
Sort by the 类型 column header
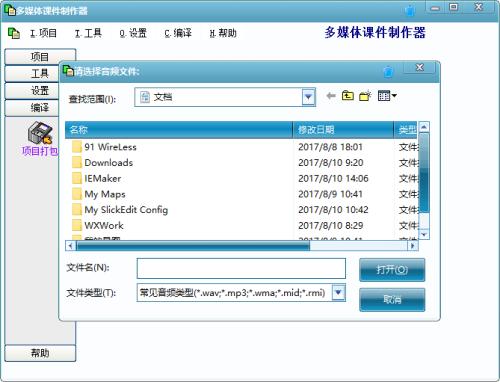click(406, 130)
